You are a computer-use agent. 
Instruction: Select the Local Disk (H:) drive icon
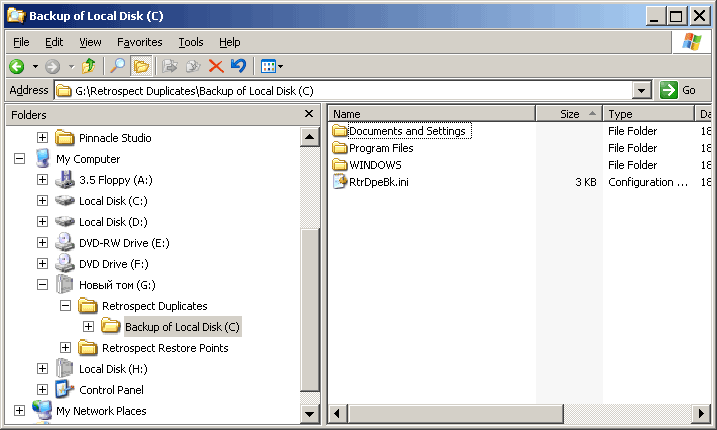(x=64, y=369)
